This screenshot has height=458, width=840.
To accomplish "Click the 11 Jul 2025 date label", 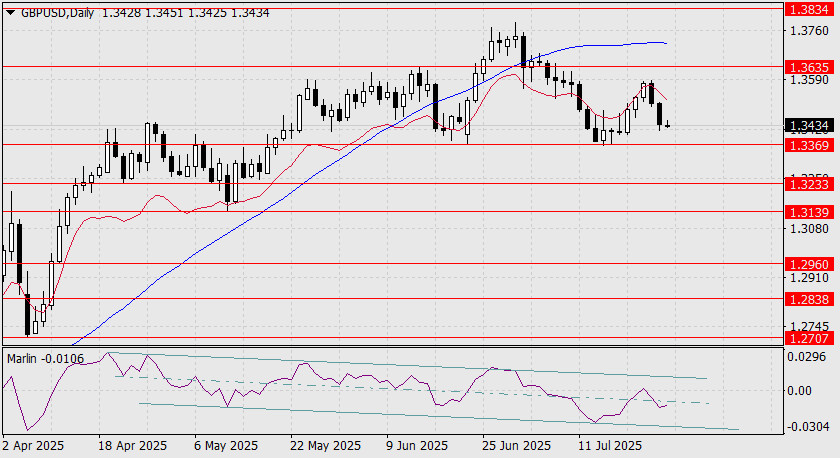I will (x=610, y=446).
